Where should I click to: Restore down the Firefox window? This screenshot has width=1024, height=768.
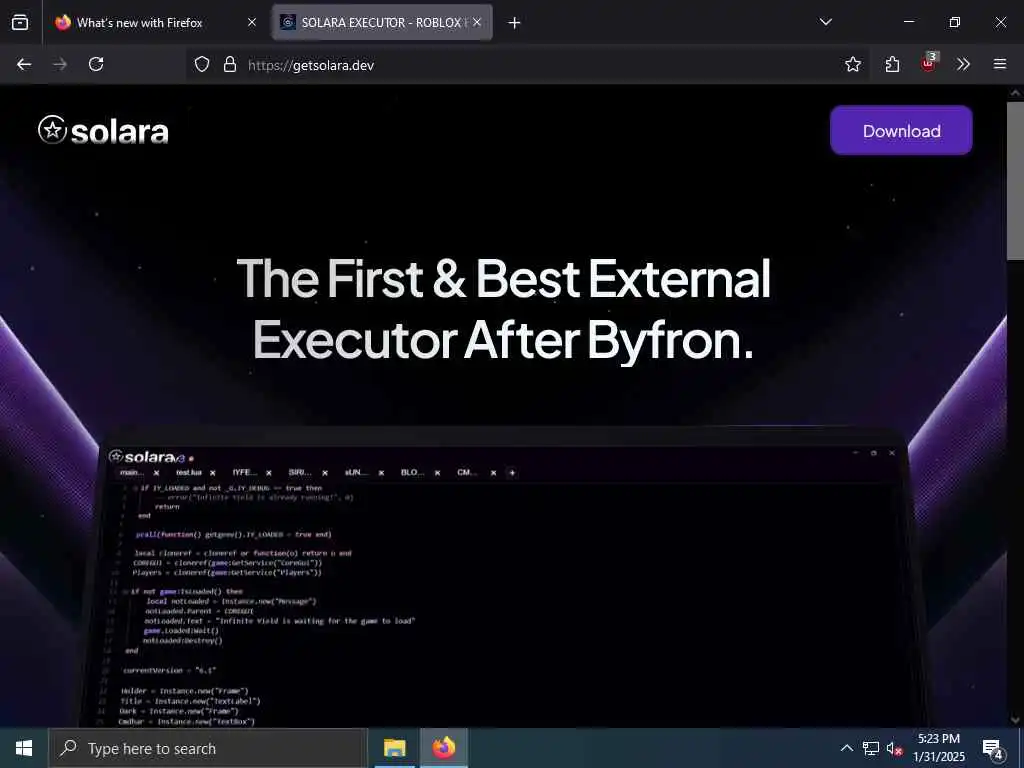point(954,22)
